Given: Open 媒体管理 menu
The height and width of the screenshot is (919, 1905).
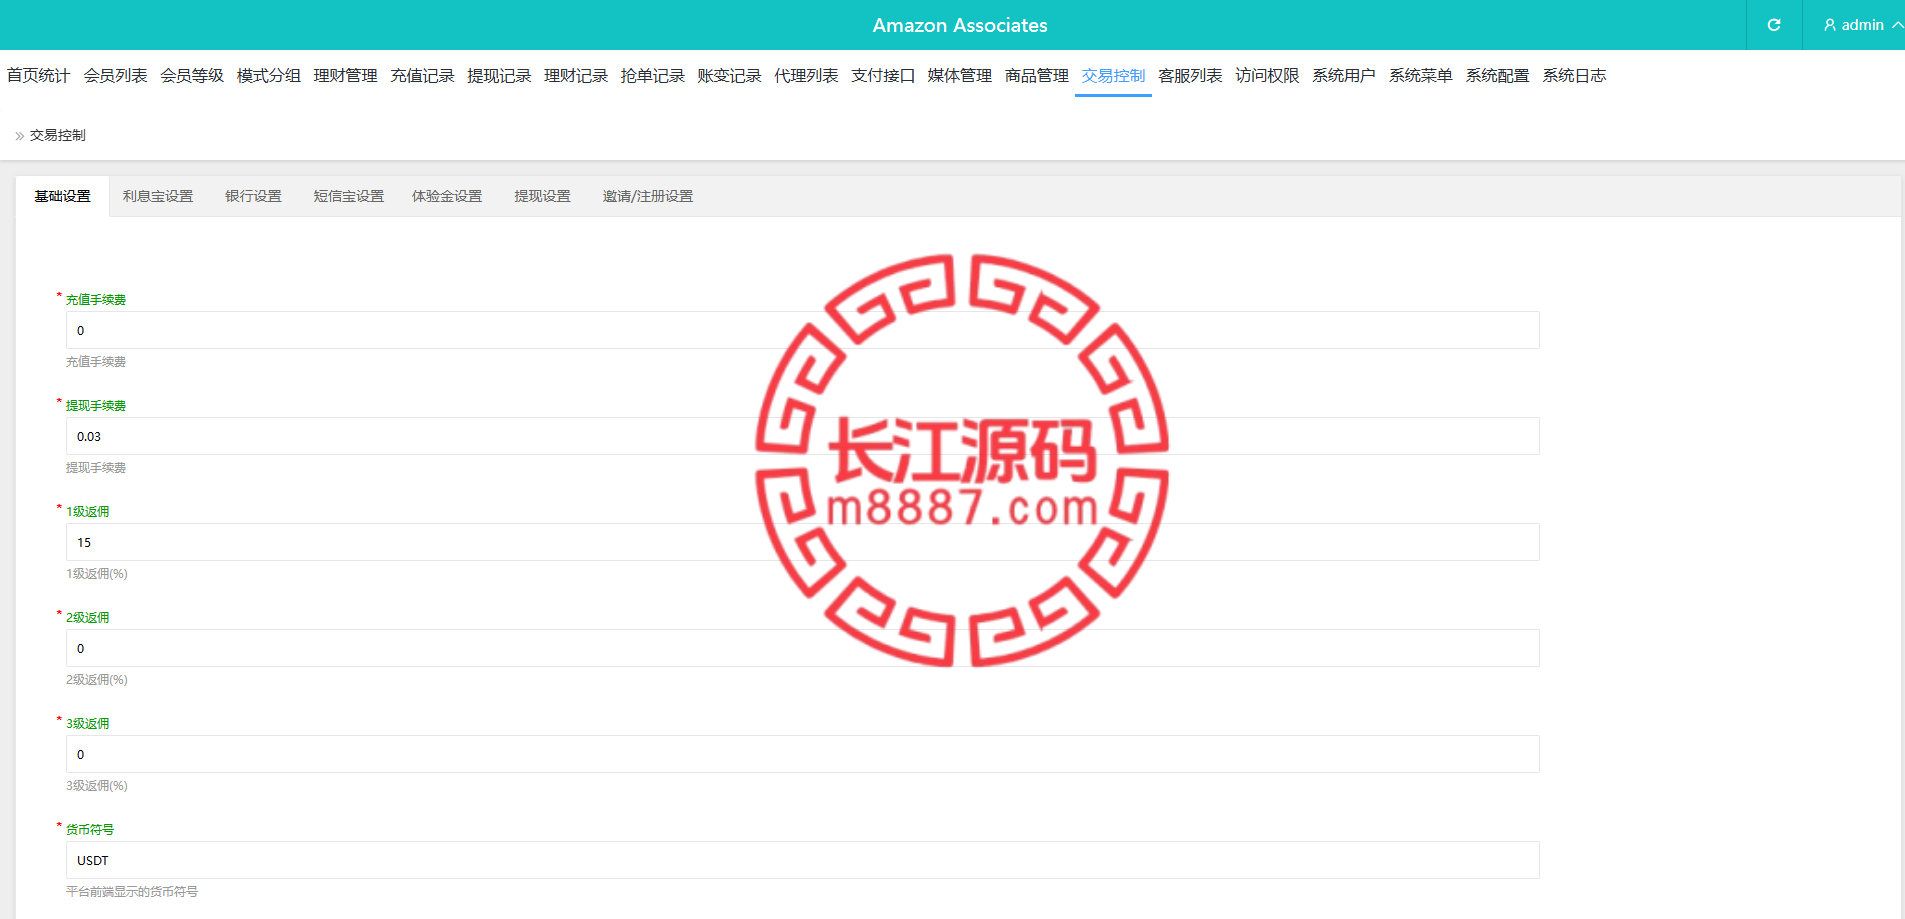Looking at the screenshot, I should tap(959, 76).
